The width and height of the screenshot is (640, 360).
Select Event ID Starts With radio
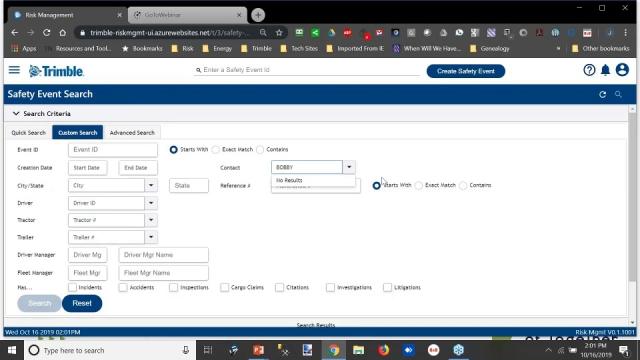173,150
